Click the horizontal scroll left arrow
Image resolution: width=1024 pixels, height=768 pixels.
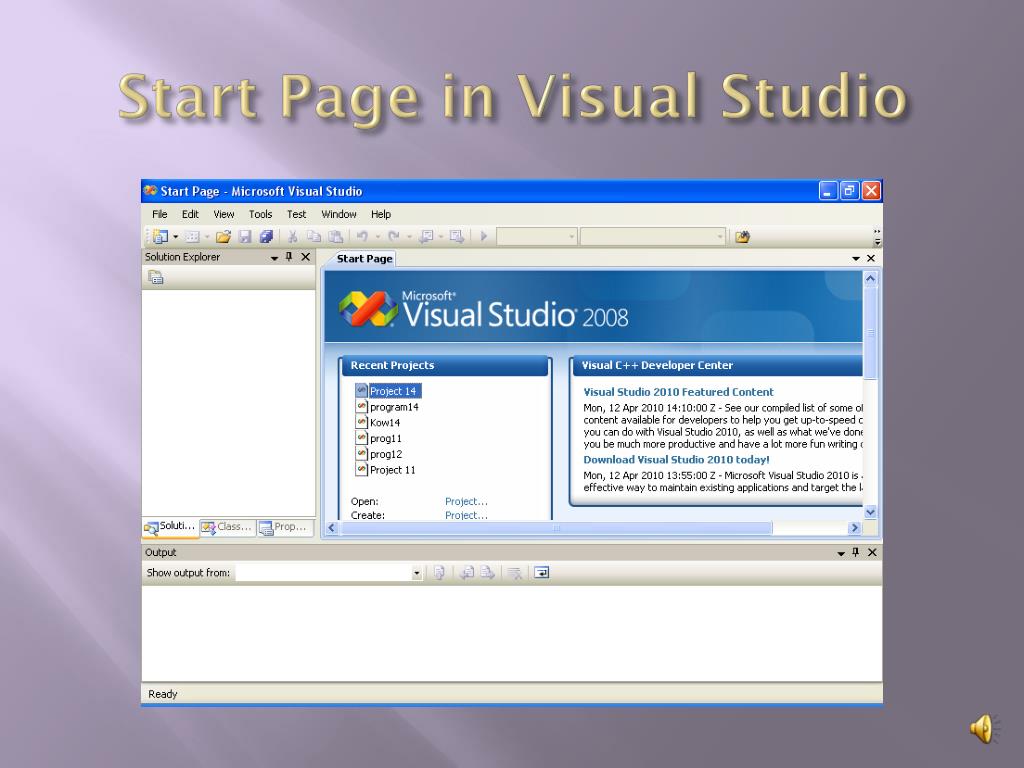click(332, 528)
